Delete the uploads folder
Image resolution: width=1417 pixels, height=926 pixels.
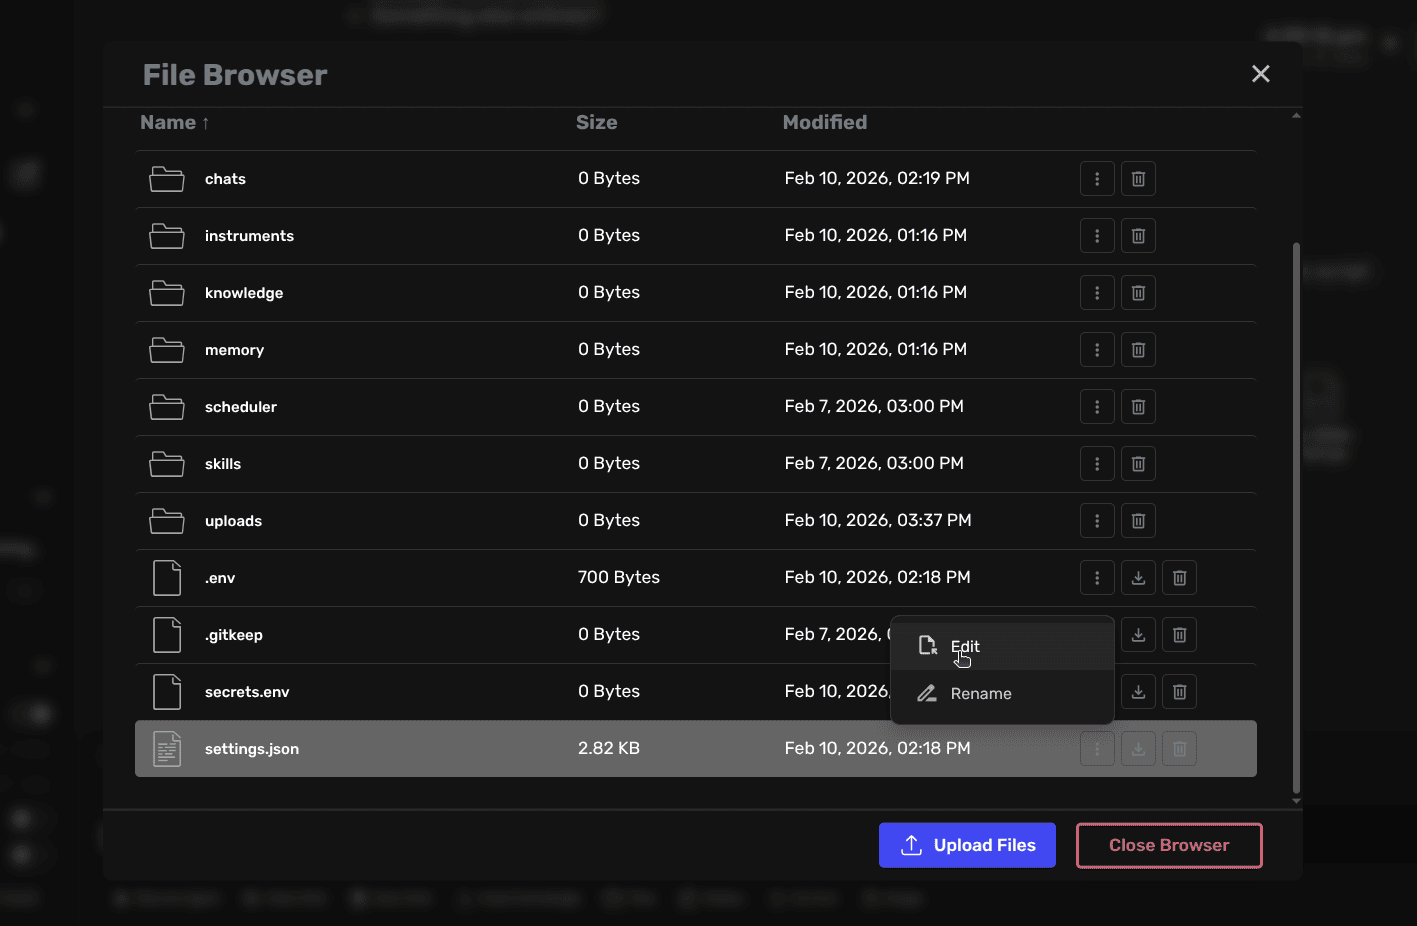click(x=1138, y=521)
